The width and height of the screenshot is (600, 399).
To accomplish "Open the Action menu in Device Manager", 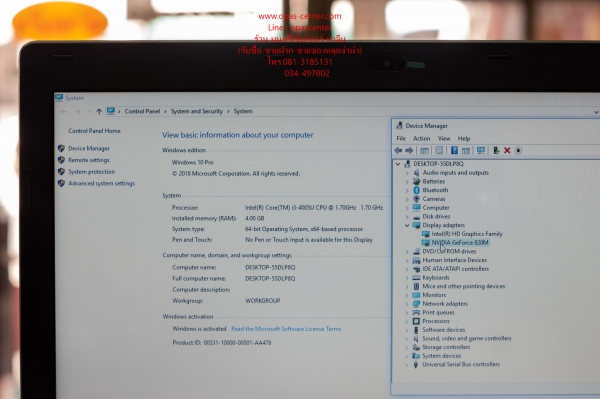I will [421, 138].
